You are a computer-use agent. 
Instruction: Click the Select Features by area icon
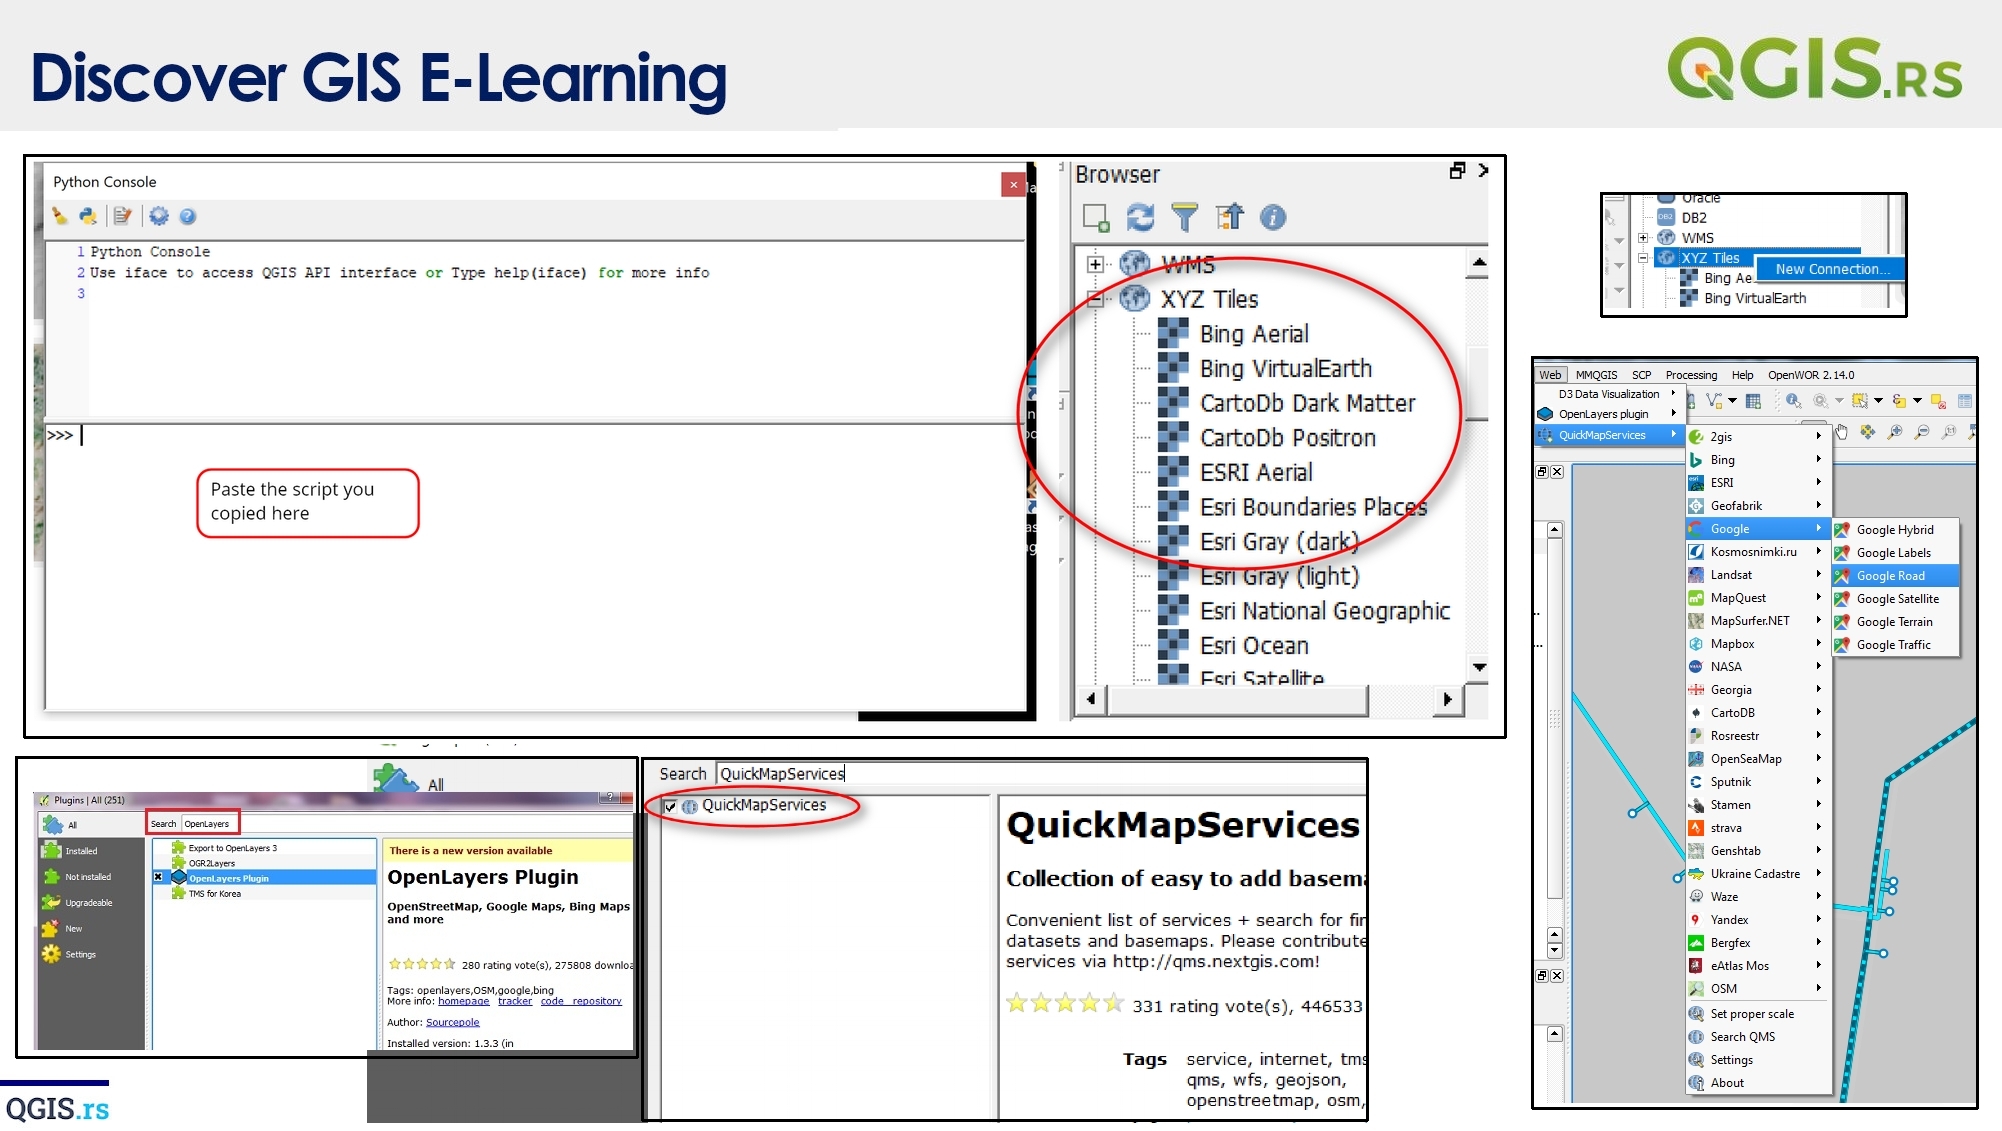(x=1859, y=401)
